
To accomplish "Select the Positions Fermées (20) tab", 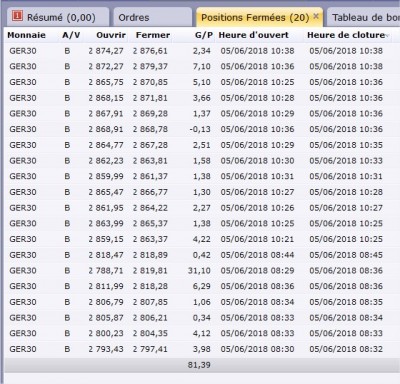I will (255, 17).
